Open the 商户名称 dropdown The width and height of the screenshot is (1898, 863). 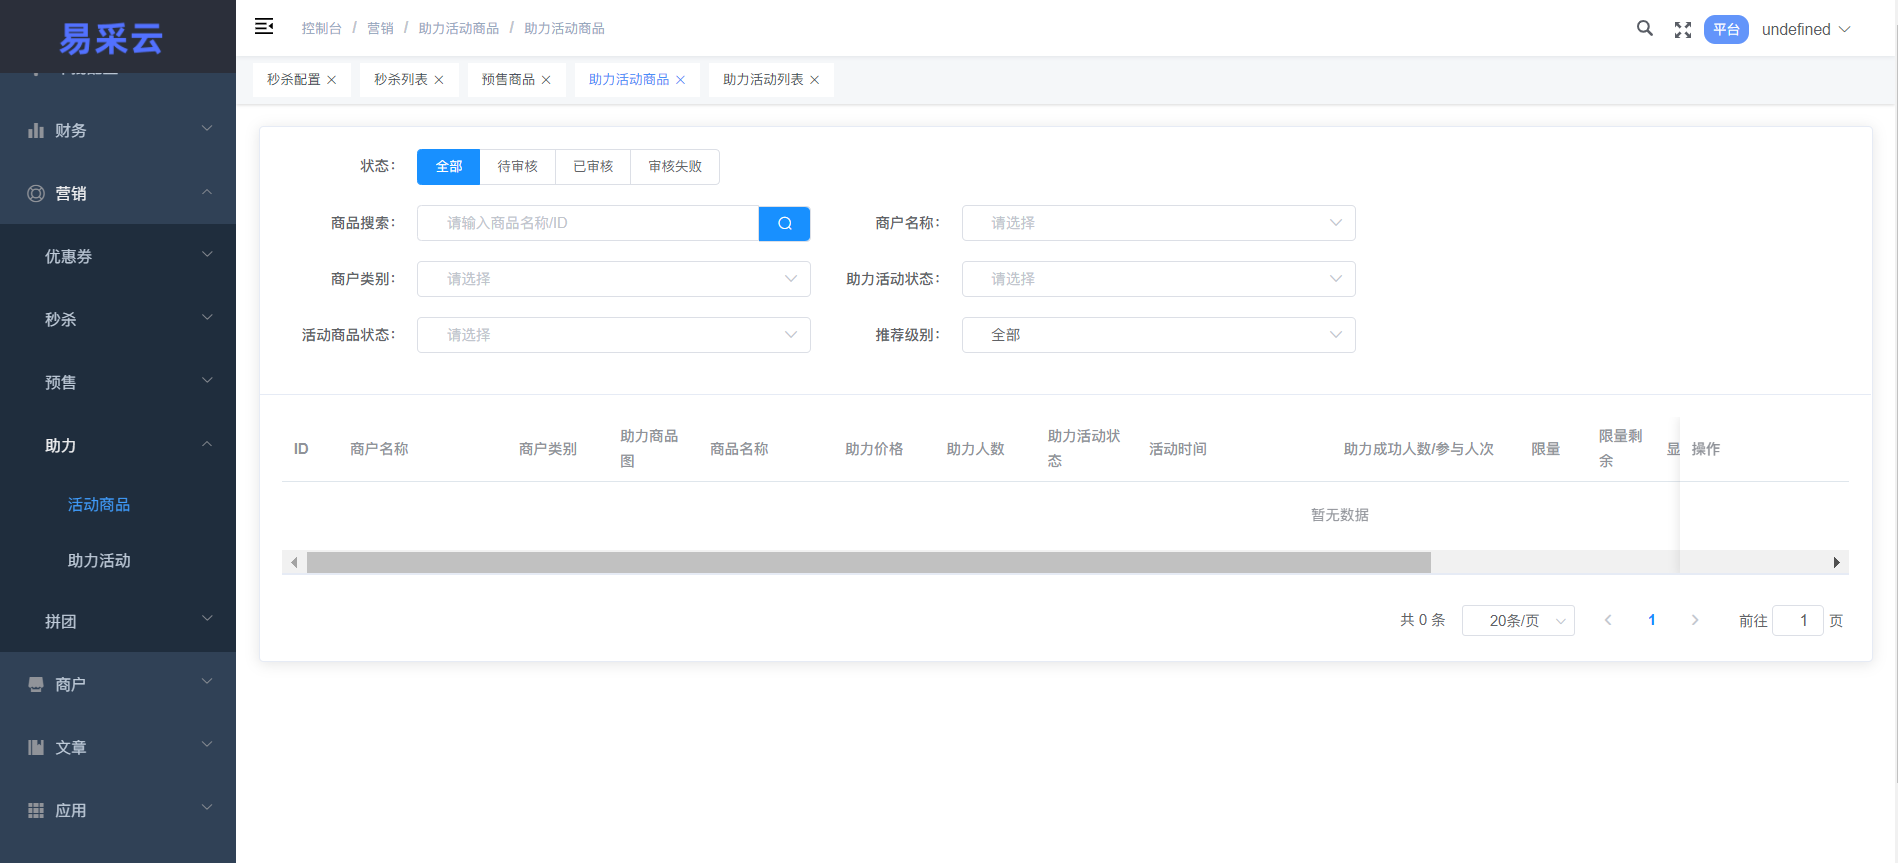[x=1159, y=223]
